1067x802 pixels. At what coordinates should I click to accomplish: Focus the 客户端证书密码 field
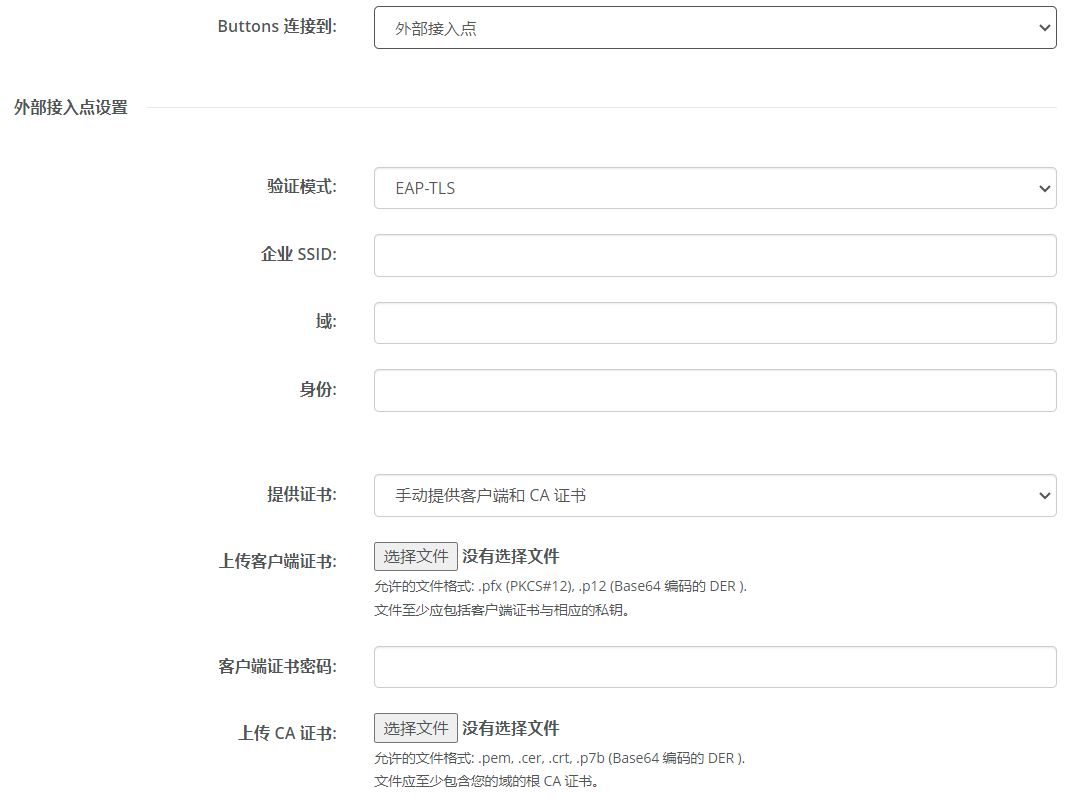tap(715, 667)
